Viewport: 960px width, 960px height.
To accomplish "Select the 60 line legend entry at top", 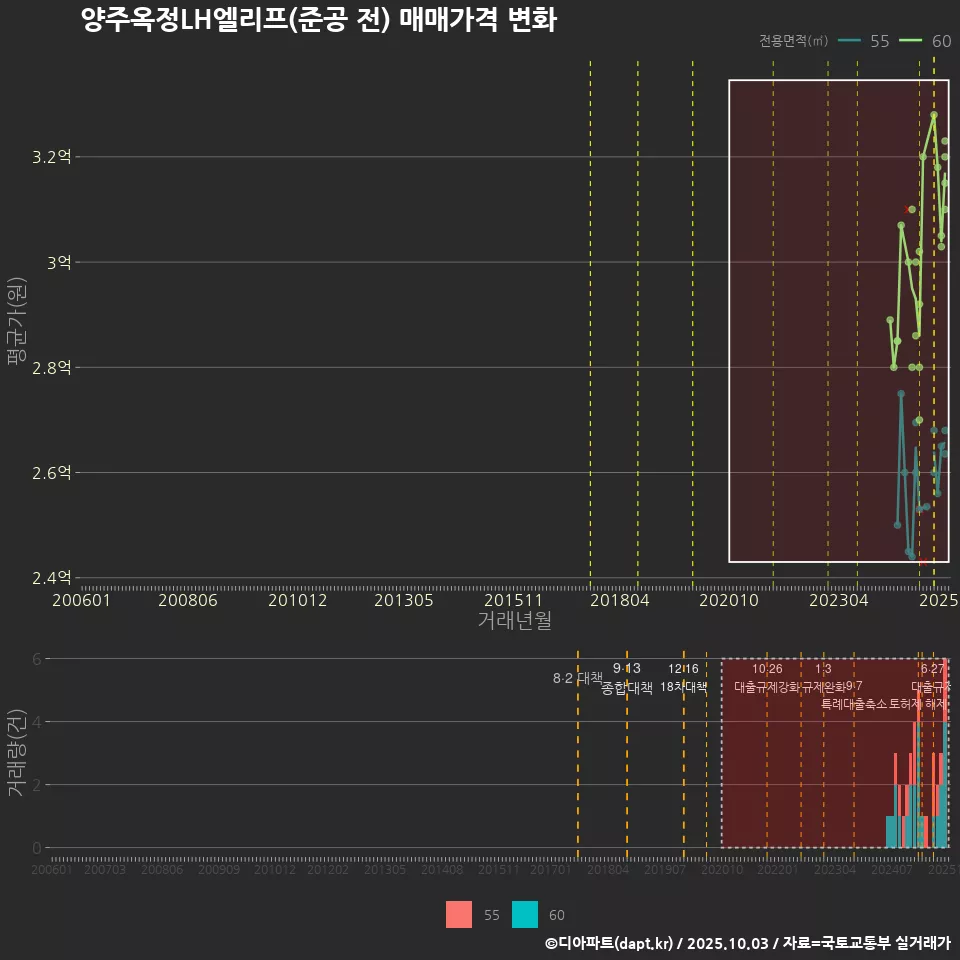I will pyautogui.click(x=925, y=41).
